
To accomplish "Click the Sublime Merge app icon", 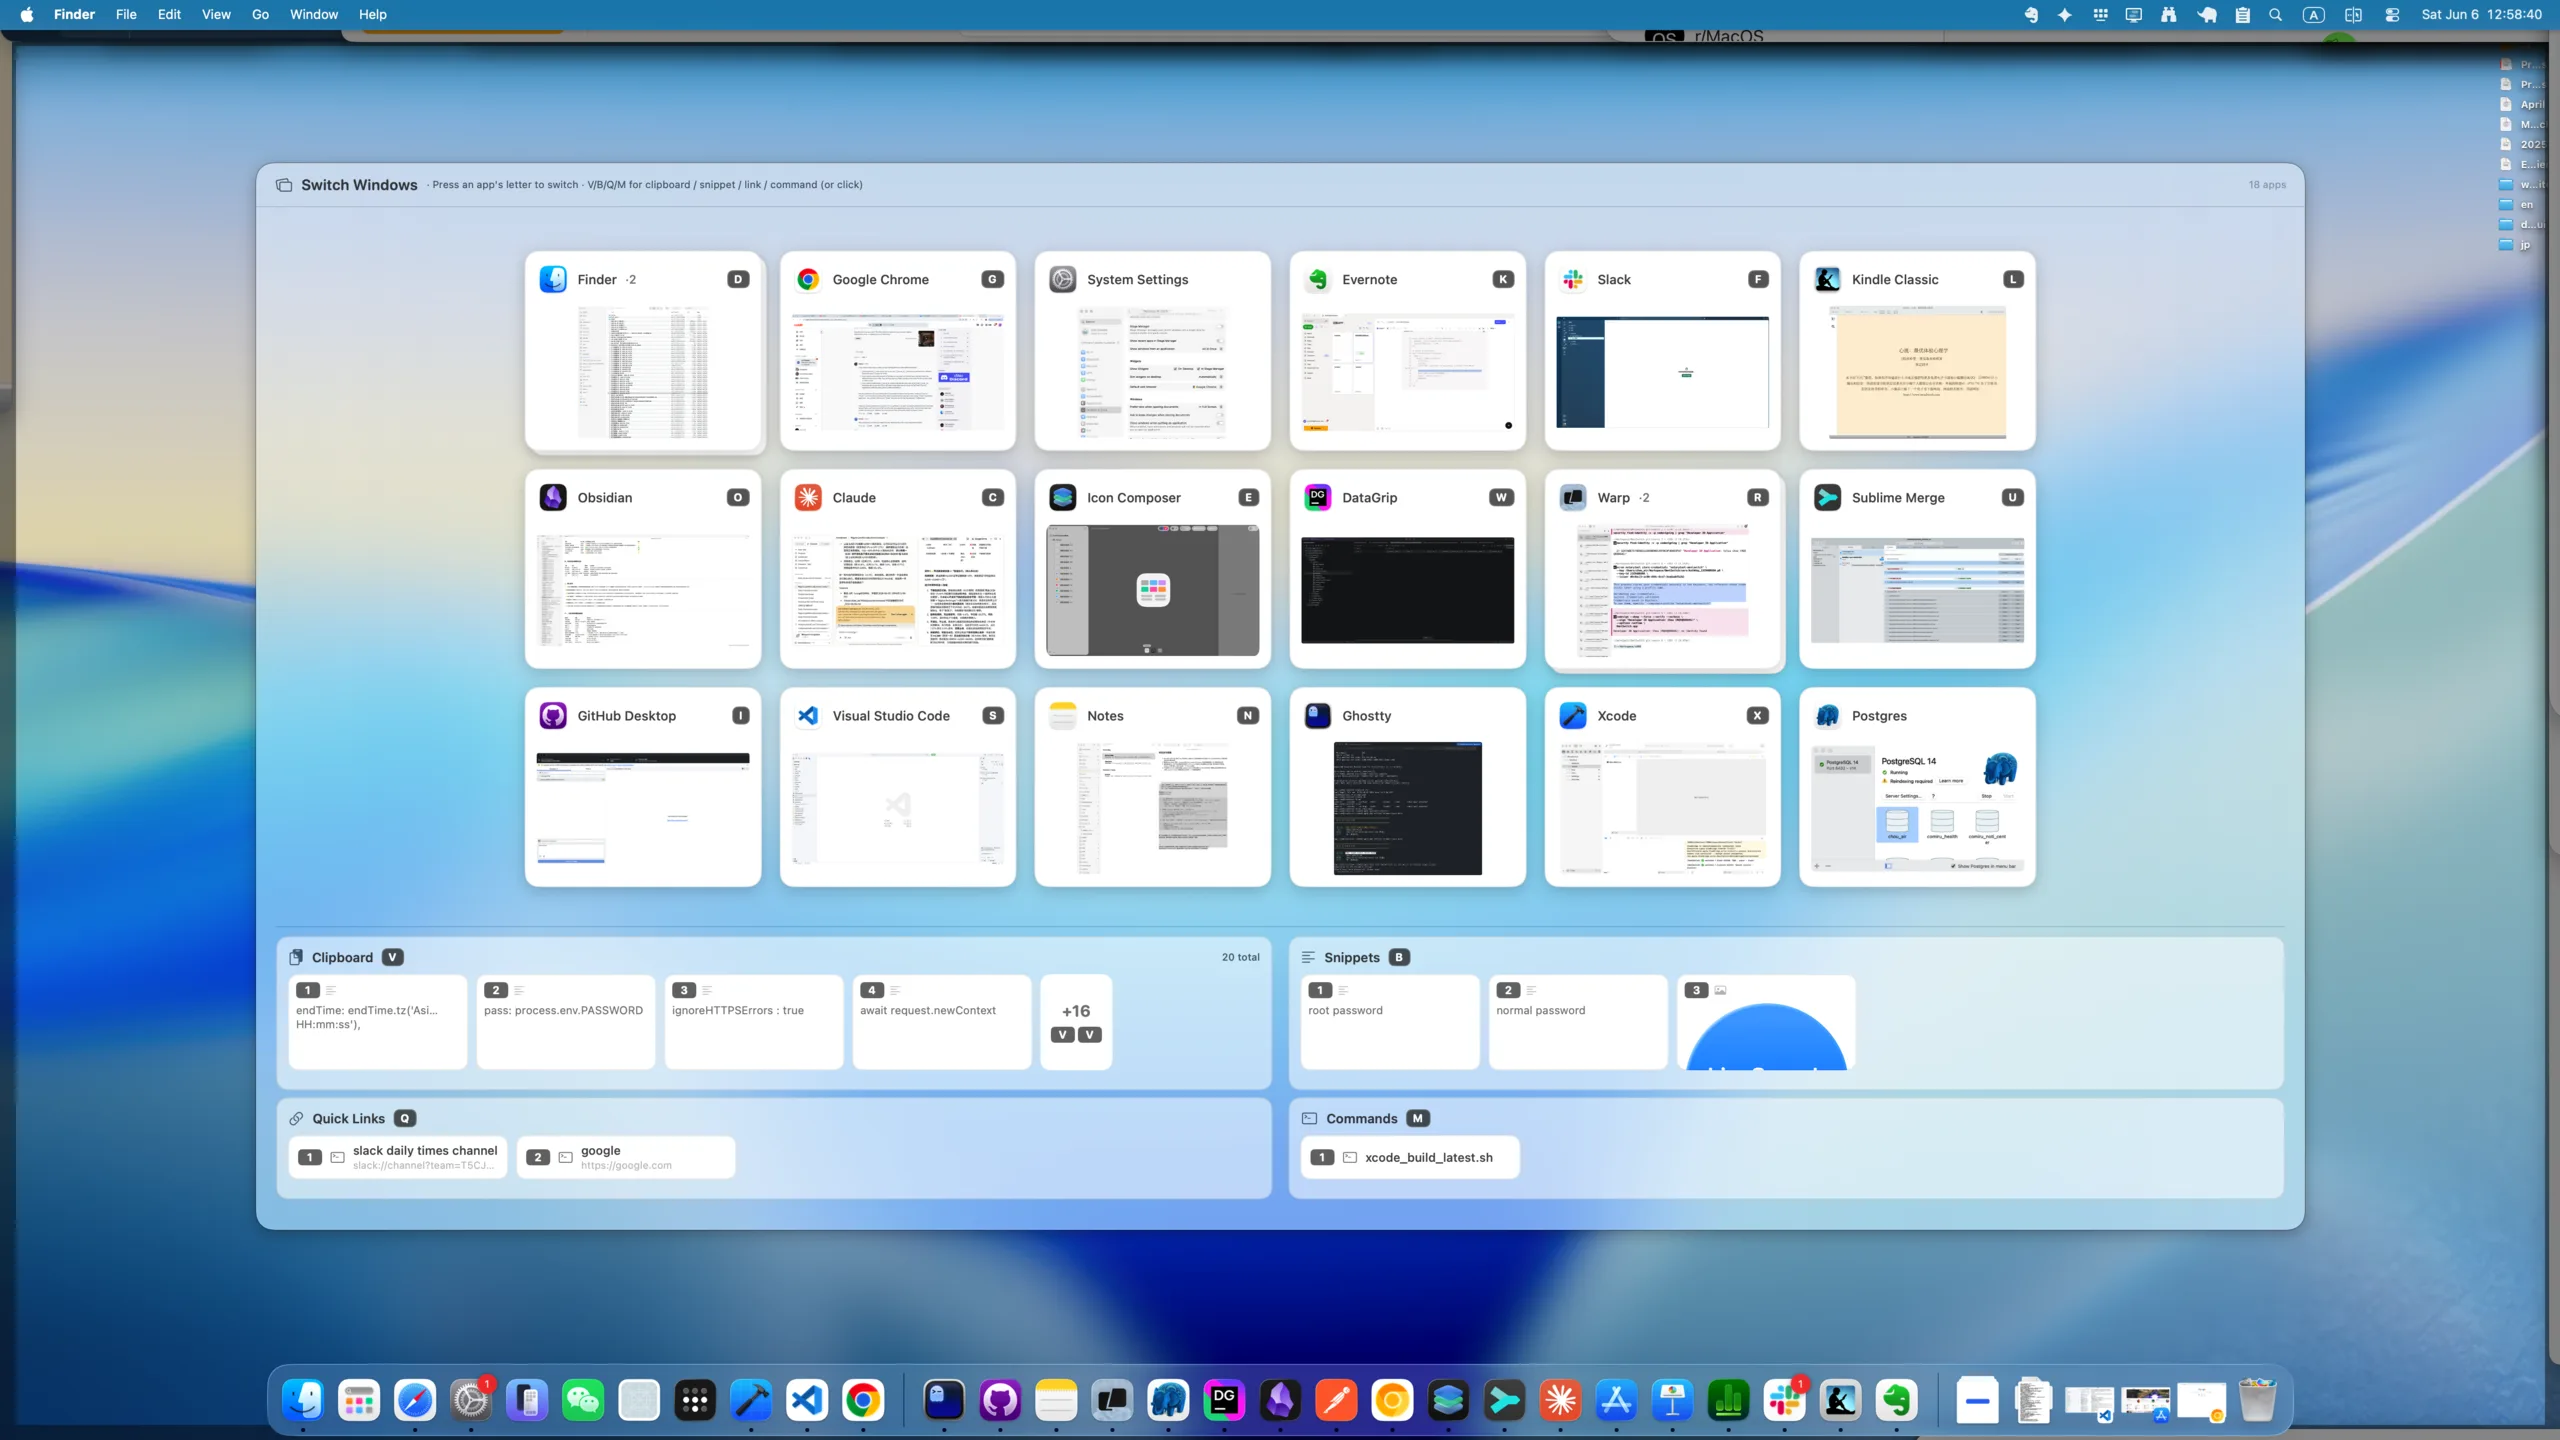I will [1827, 497].
